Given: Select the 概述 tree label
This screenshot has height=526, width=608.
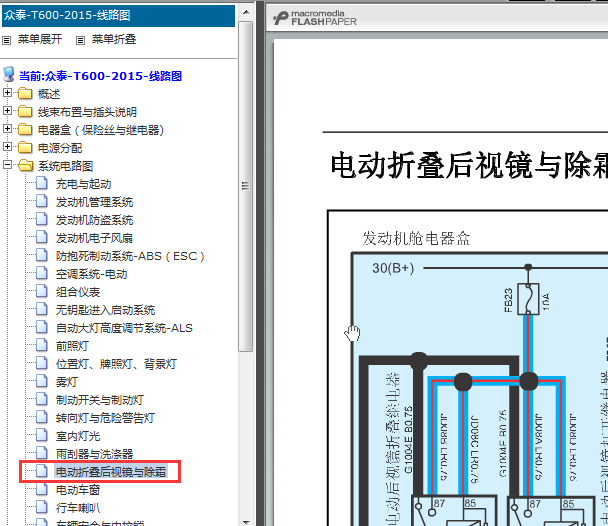Looking at the screenshot, I should coord(49,94).
